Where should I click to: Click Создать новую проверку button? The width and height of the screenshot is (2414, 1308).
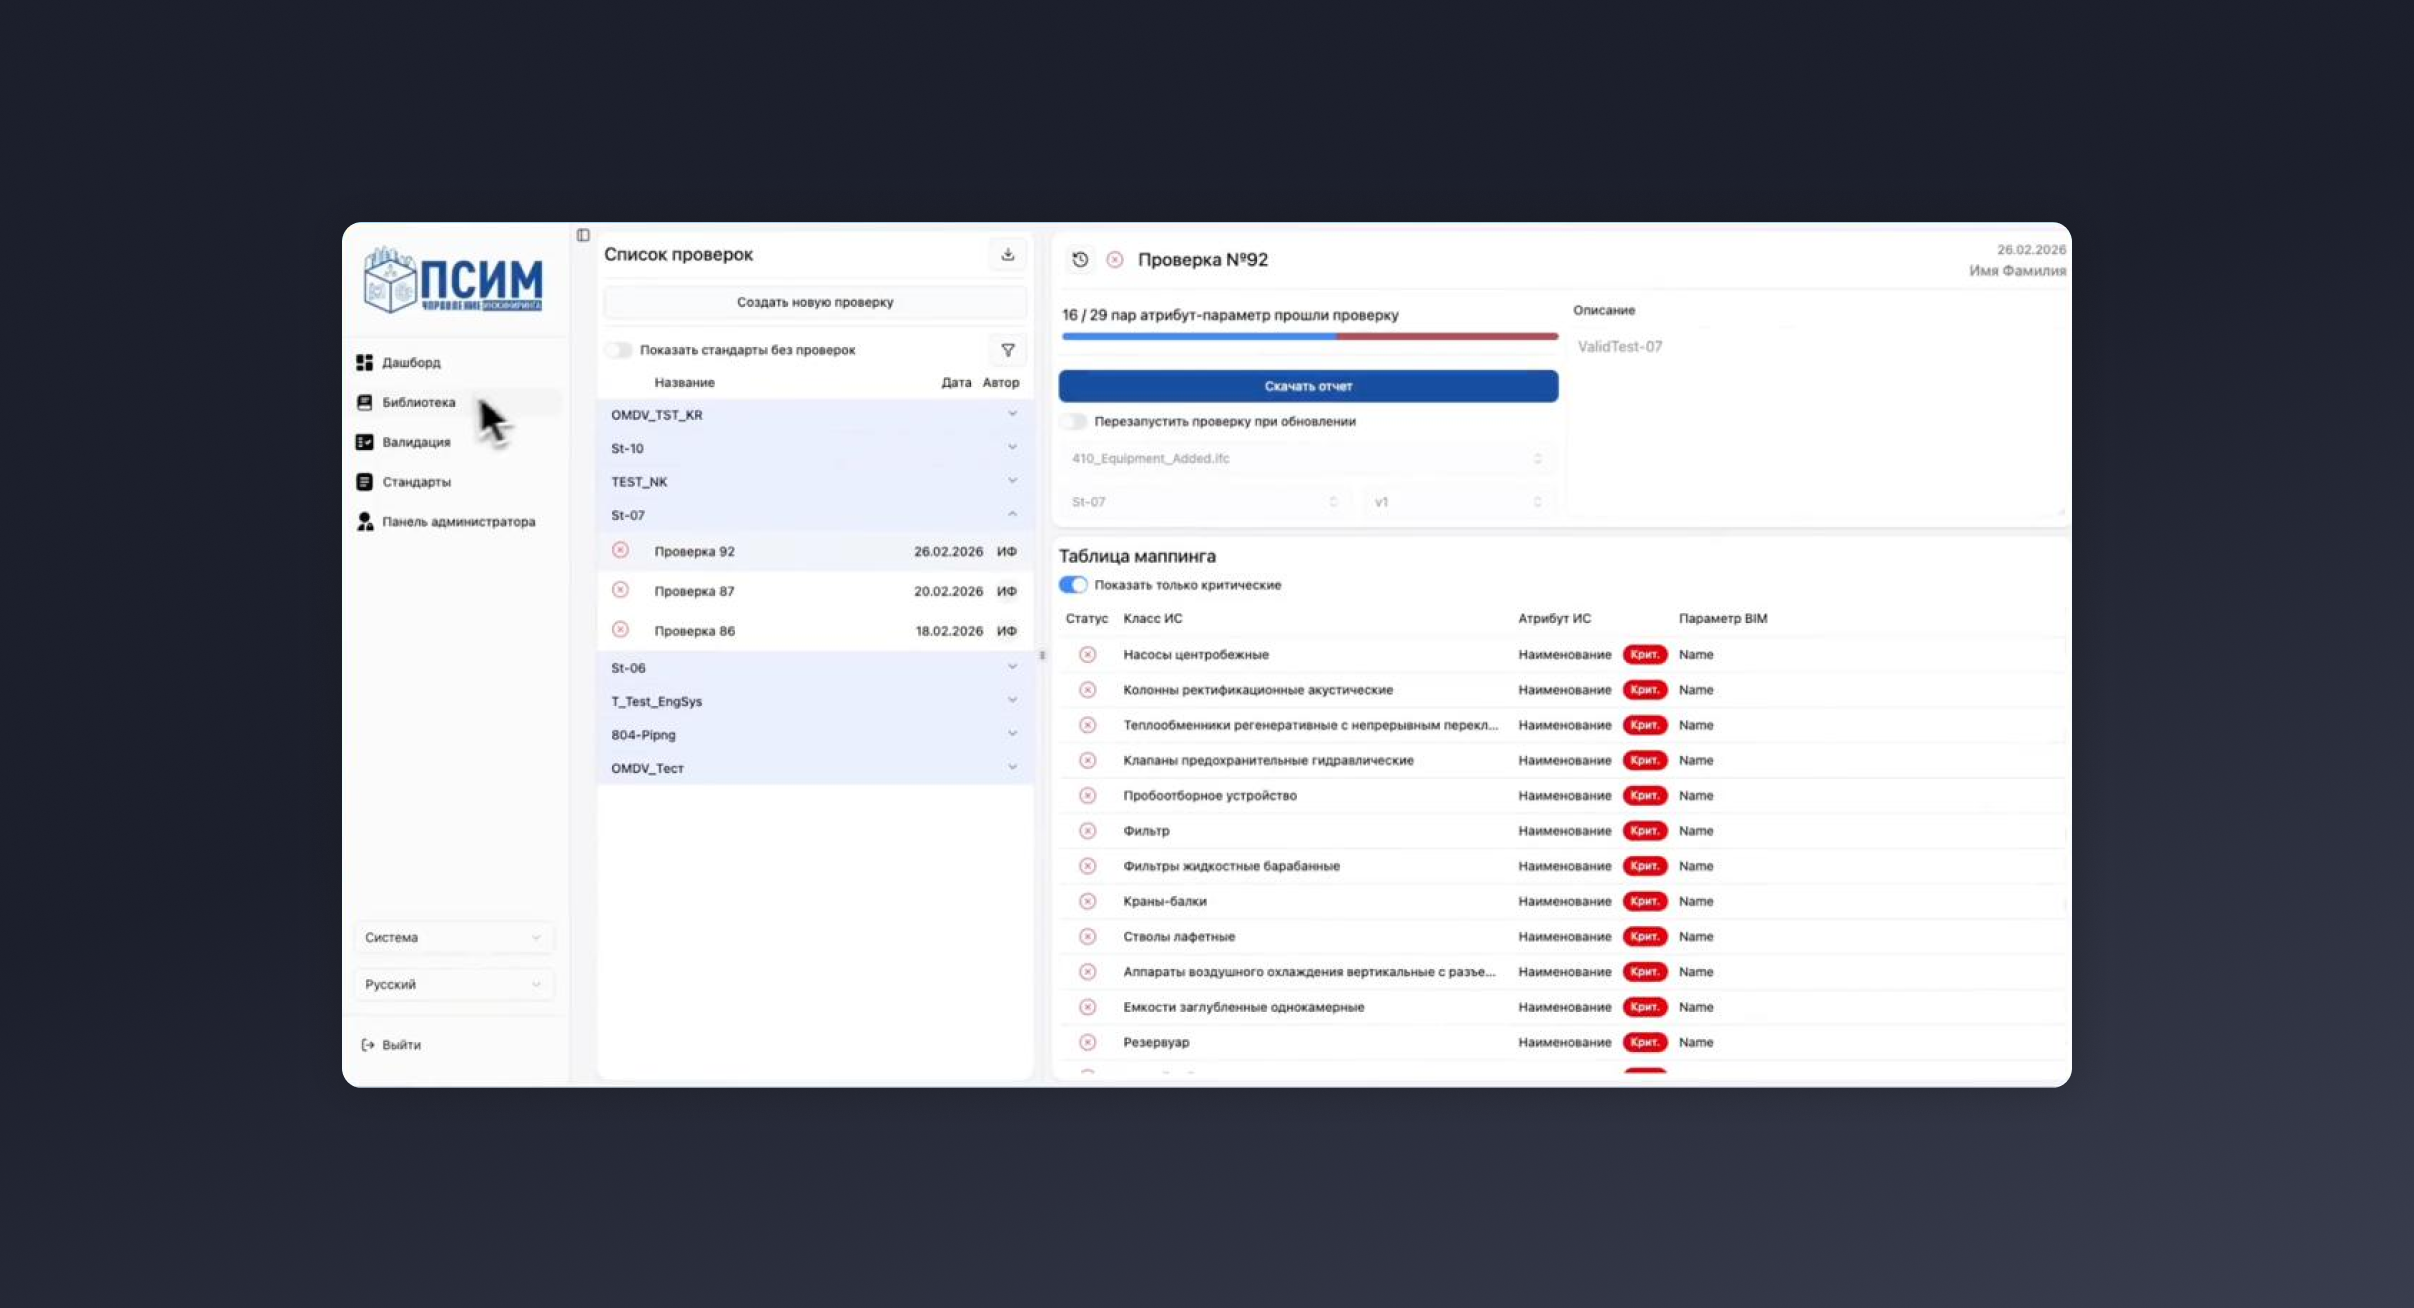(814, 302)
